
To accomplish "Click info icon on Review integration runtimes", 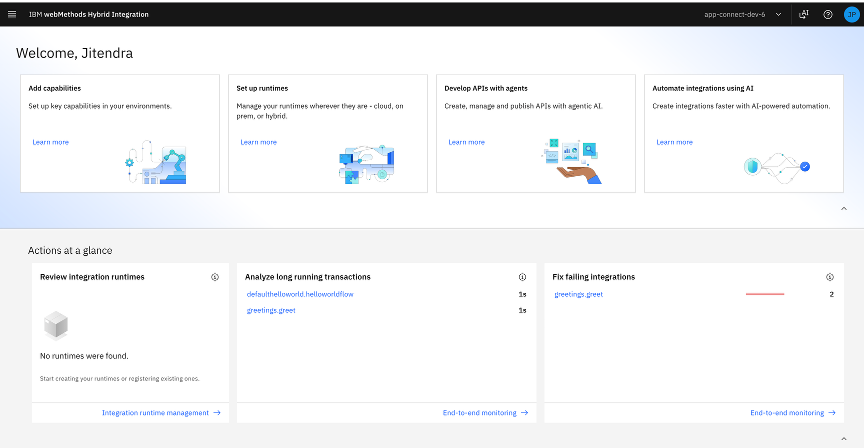I will coord(215,277).
